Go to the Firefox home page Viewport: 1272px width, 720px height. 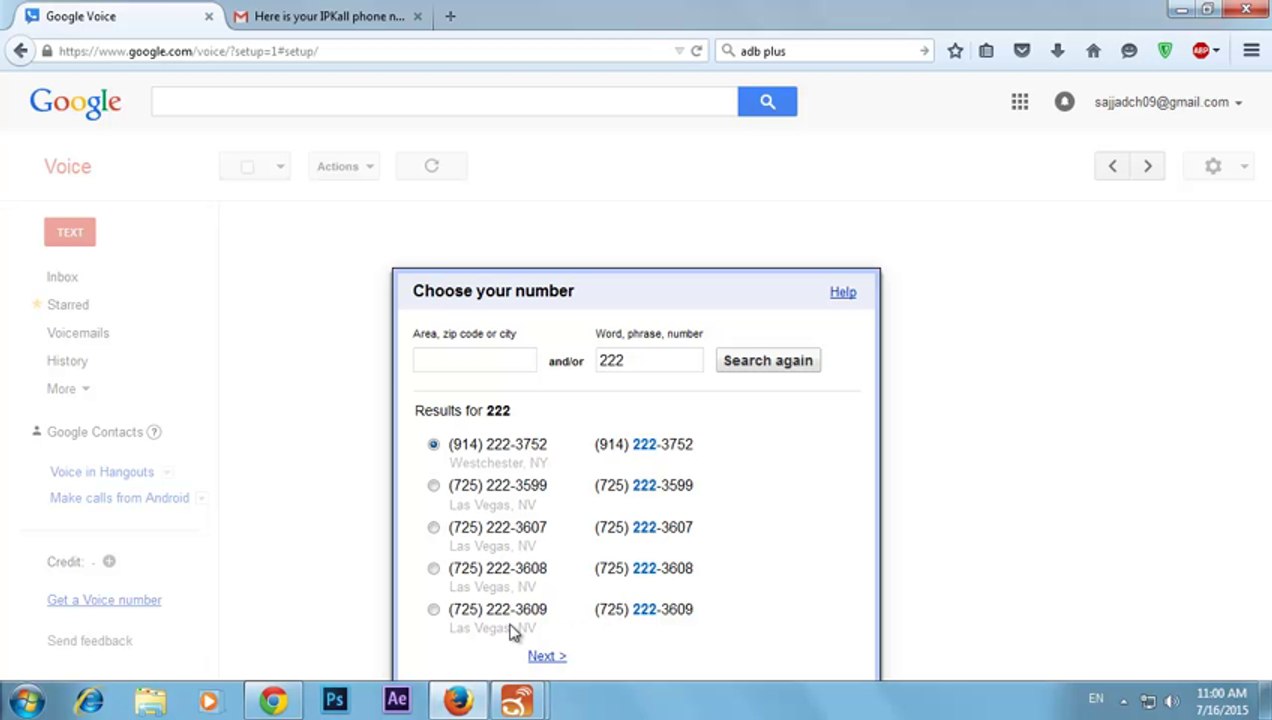[1093, 51]
